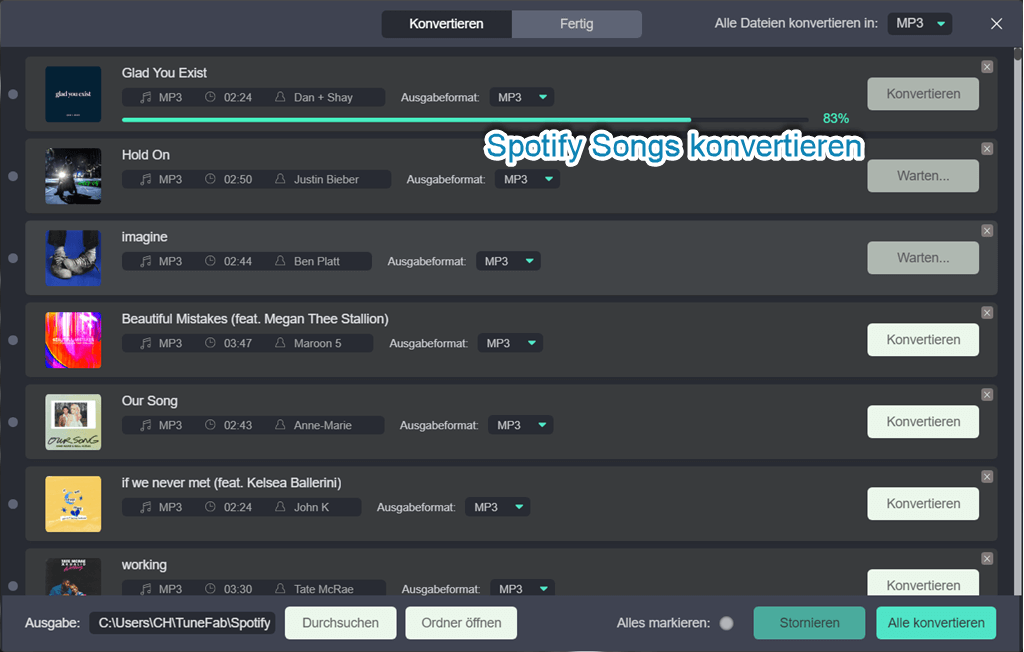Open the Alle Dateien konvertieren in dropdown
The height and width of the screenshot is (652, 1024).
pyautogui.click(x=919, y=23)
